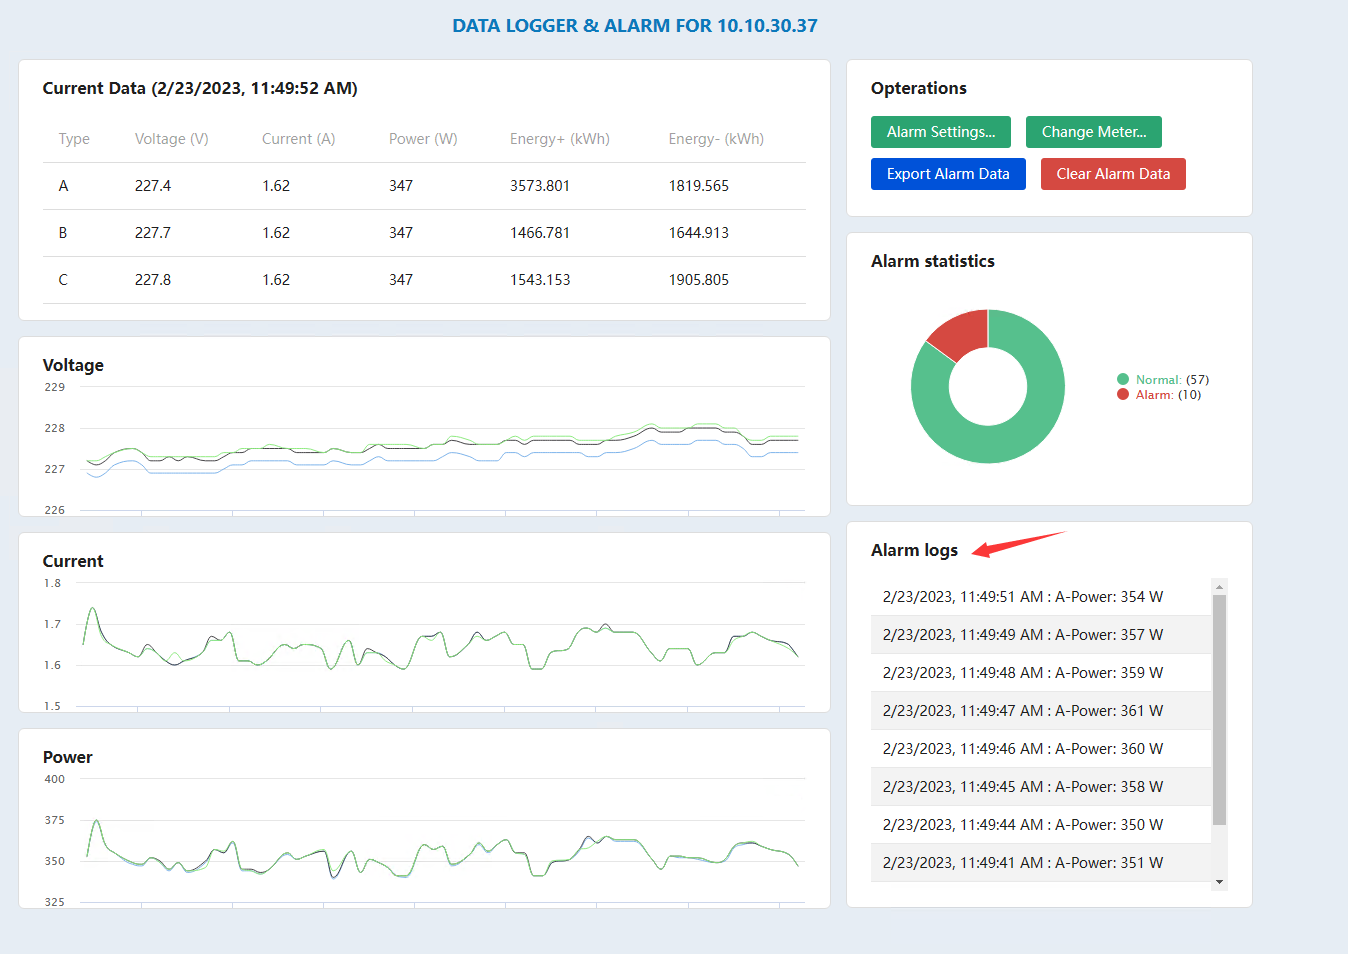
Task: Click the scroll up arrow in Alarm logs
Action: pyautogui.click(x=1219, y=587)
